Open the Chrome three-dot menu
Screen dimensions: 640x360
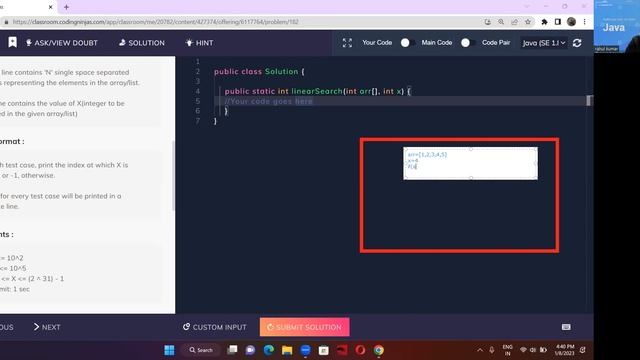click(x=584, y=22)
